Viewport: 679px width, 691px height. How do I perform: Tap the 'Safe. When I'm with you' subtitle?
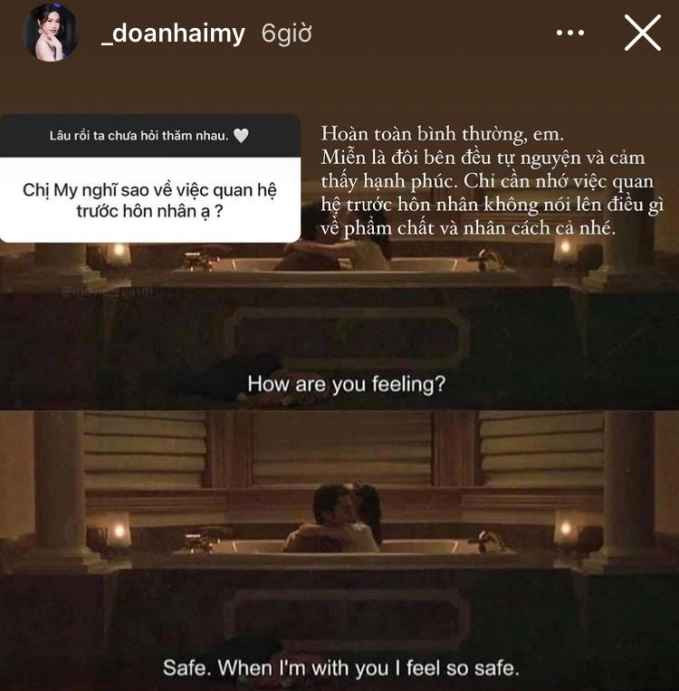(x=341, y=668)
